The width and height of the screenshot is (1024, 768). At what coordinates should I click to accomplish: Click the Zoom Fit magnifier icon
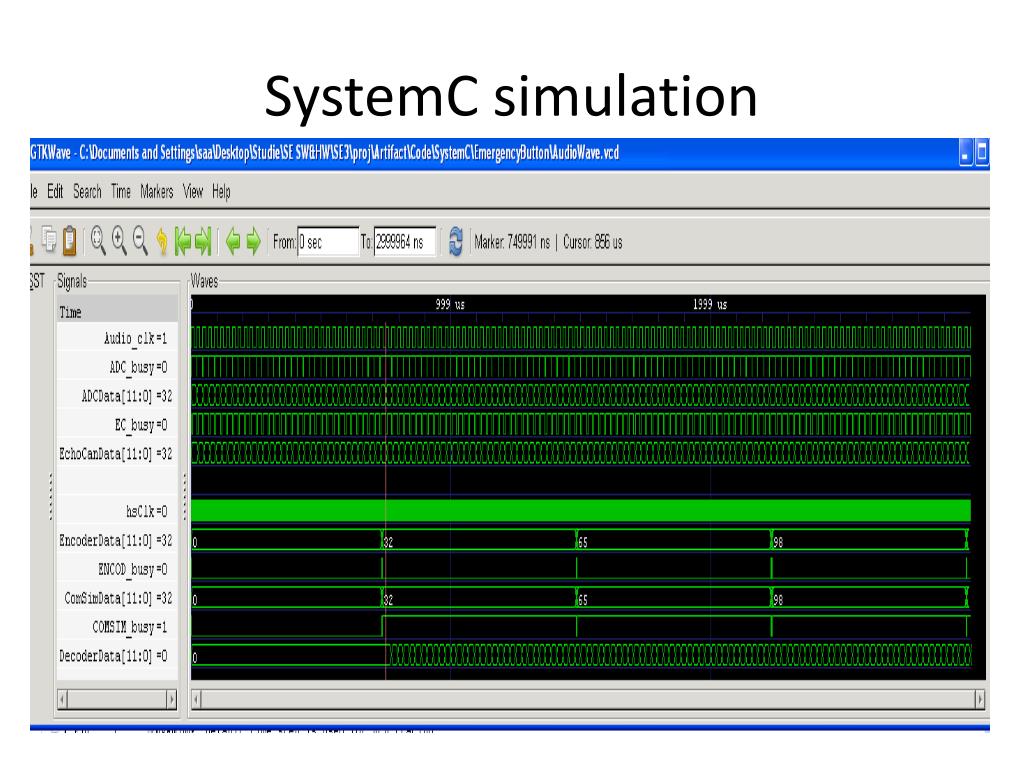point(98,240)
